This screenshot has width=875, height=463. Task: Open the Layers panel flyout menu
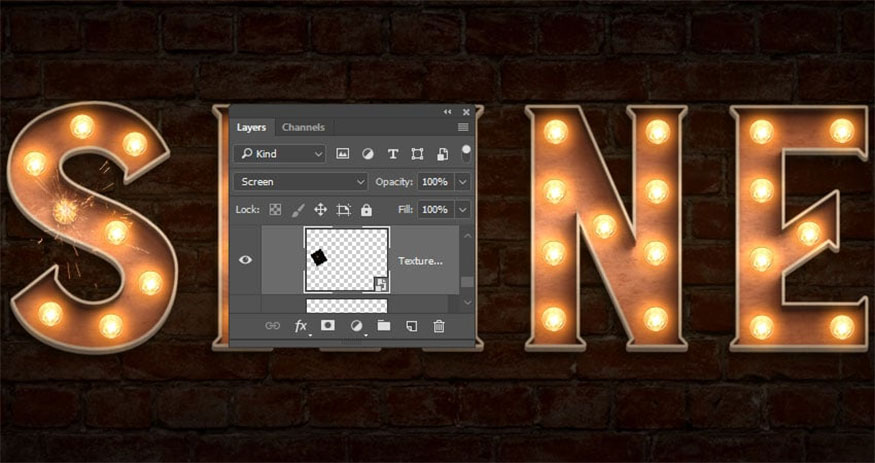(463, 127)
